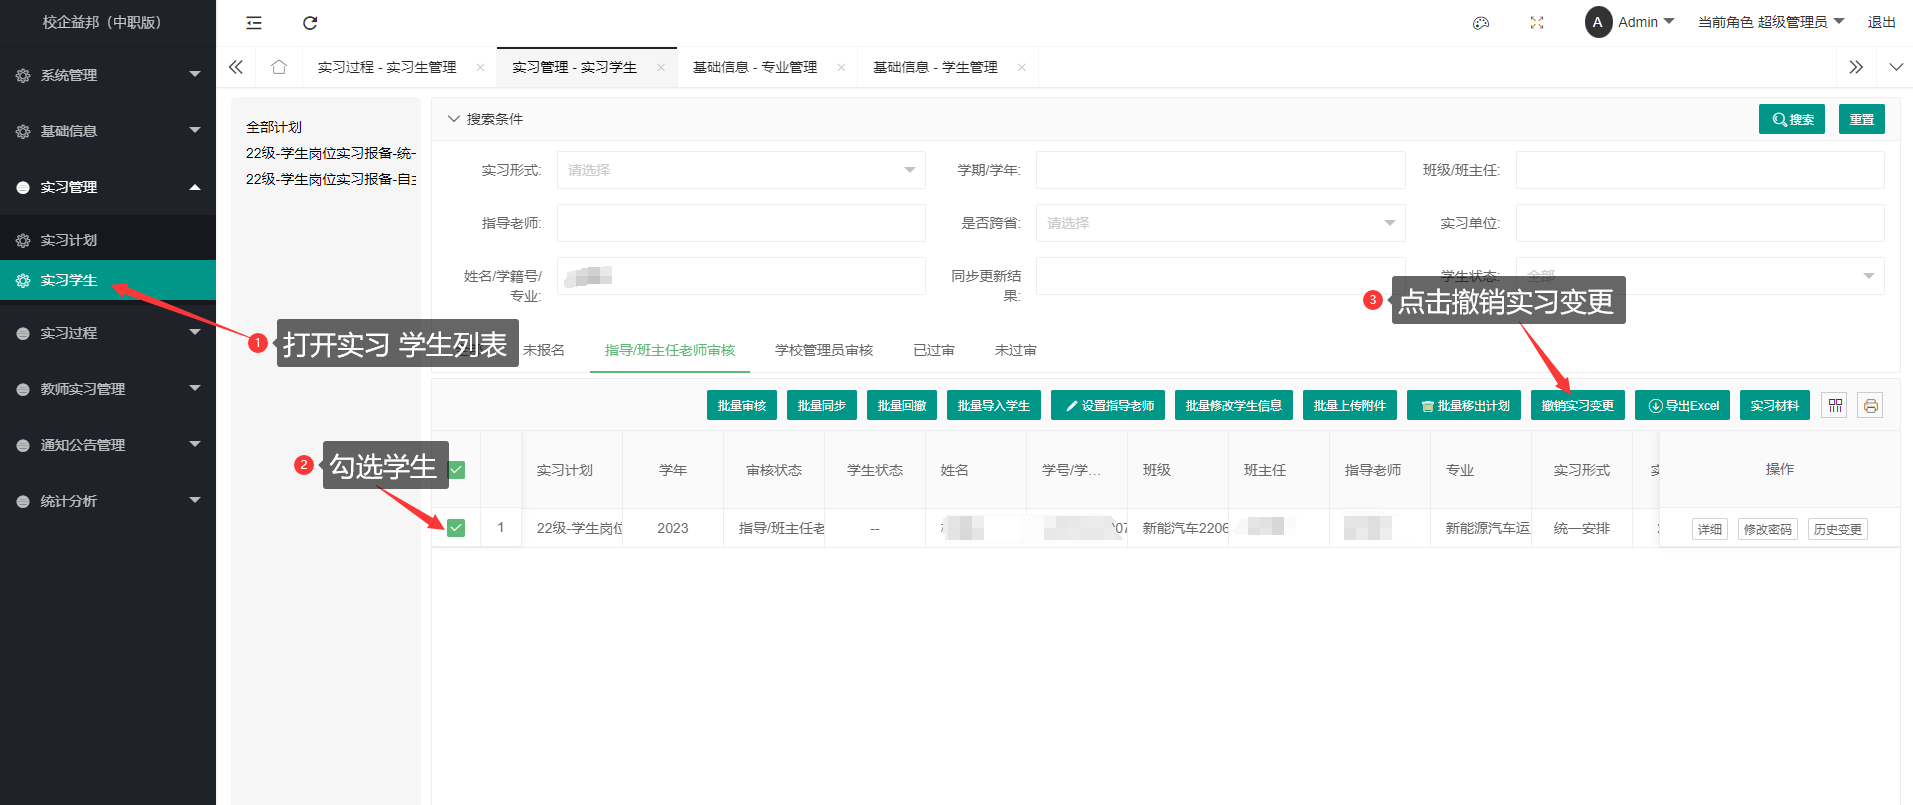Open the 是否跨省 dropdown

pyautogui.click(x=1220, y=223)
